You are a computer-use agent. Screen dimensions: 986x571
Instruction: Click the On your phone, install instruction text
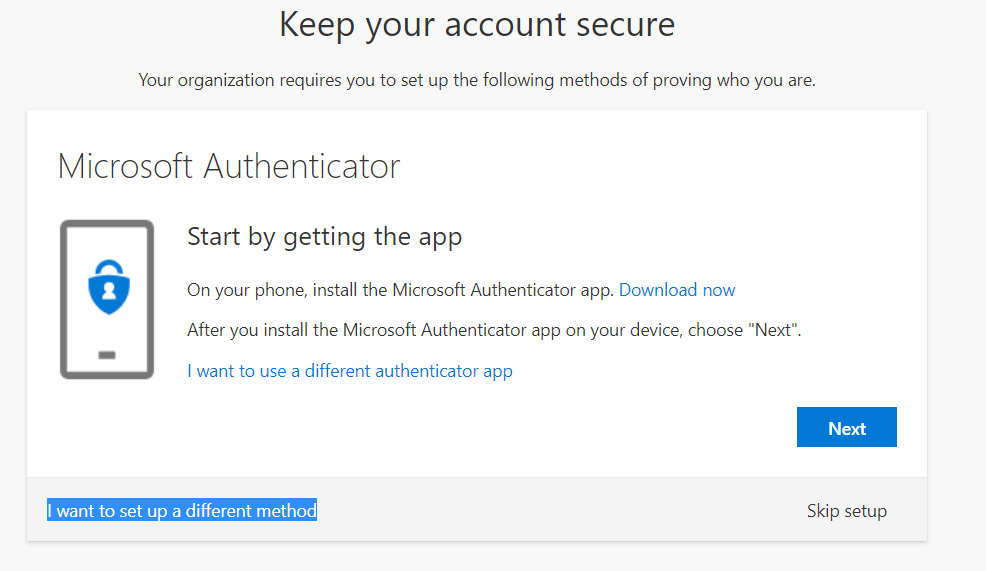tap(401, 290)
